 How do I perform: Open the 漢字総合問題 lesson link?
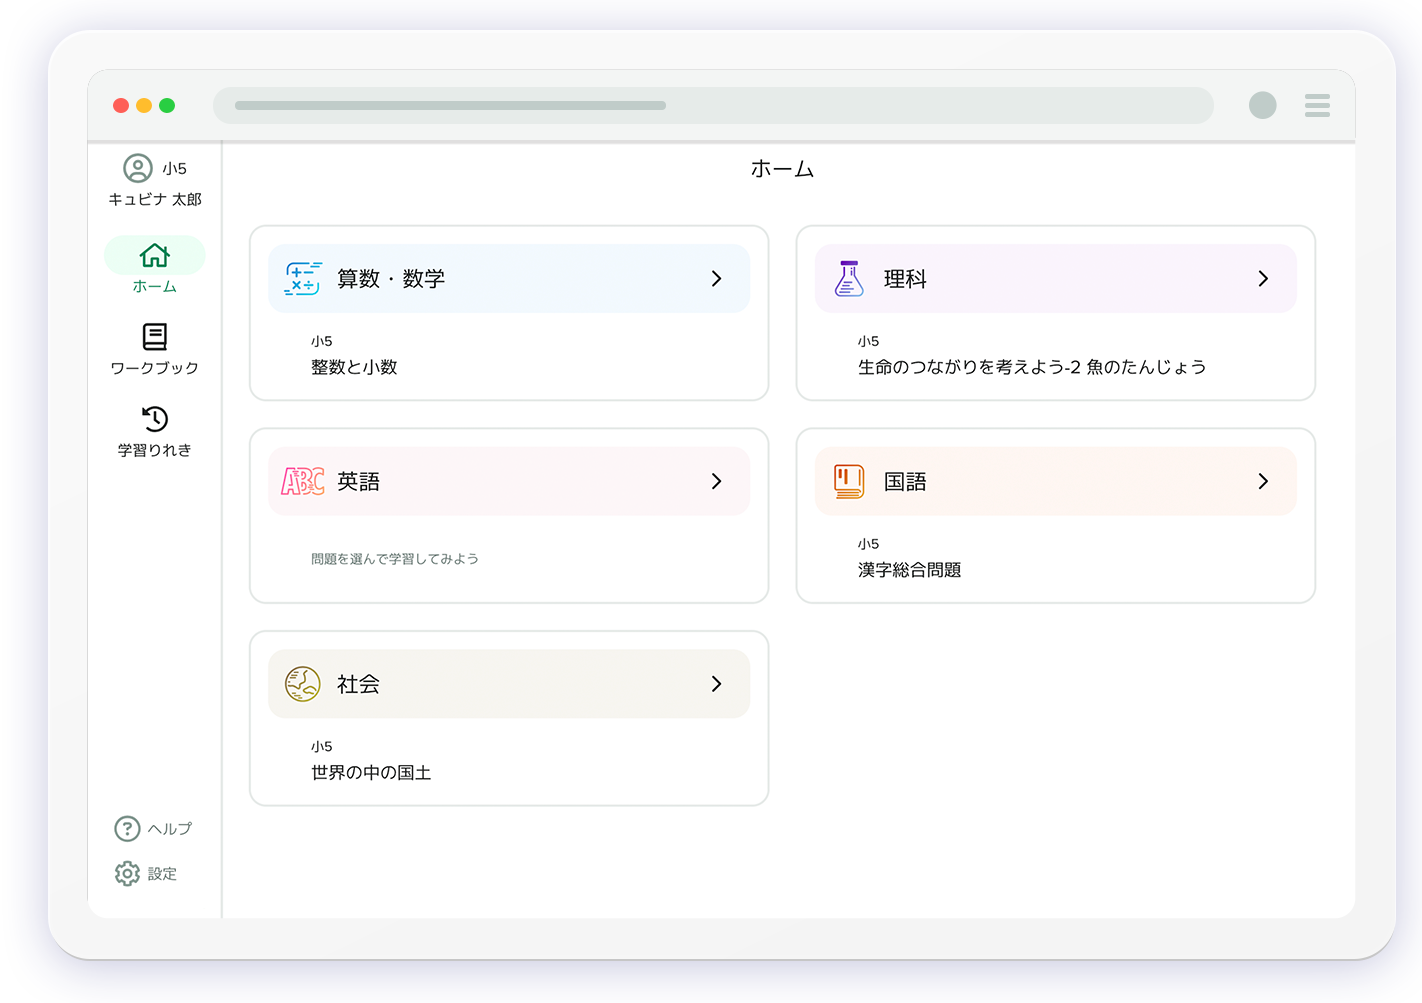tap(909, 570)
